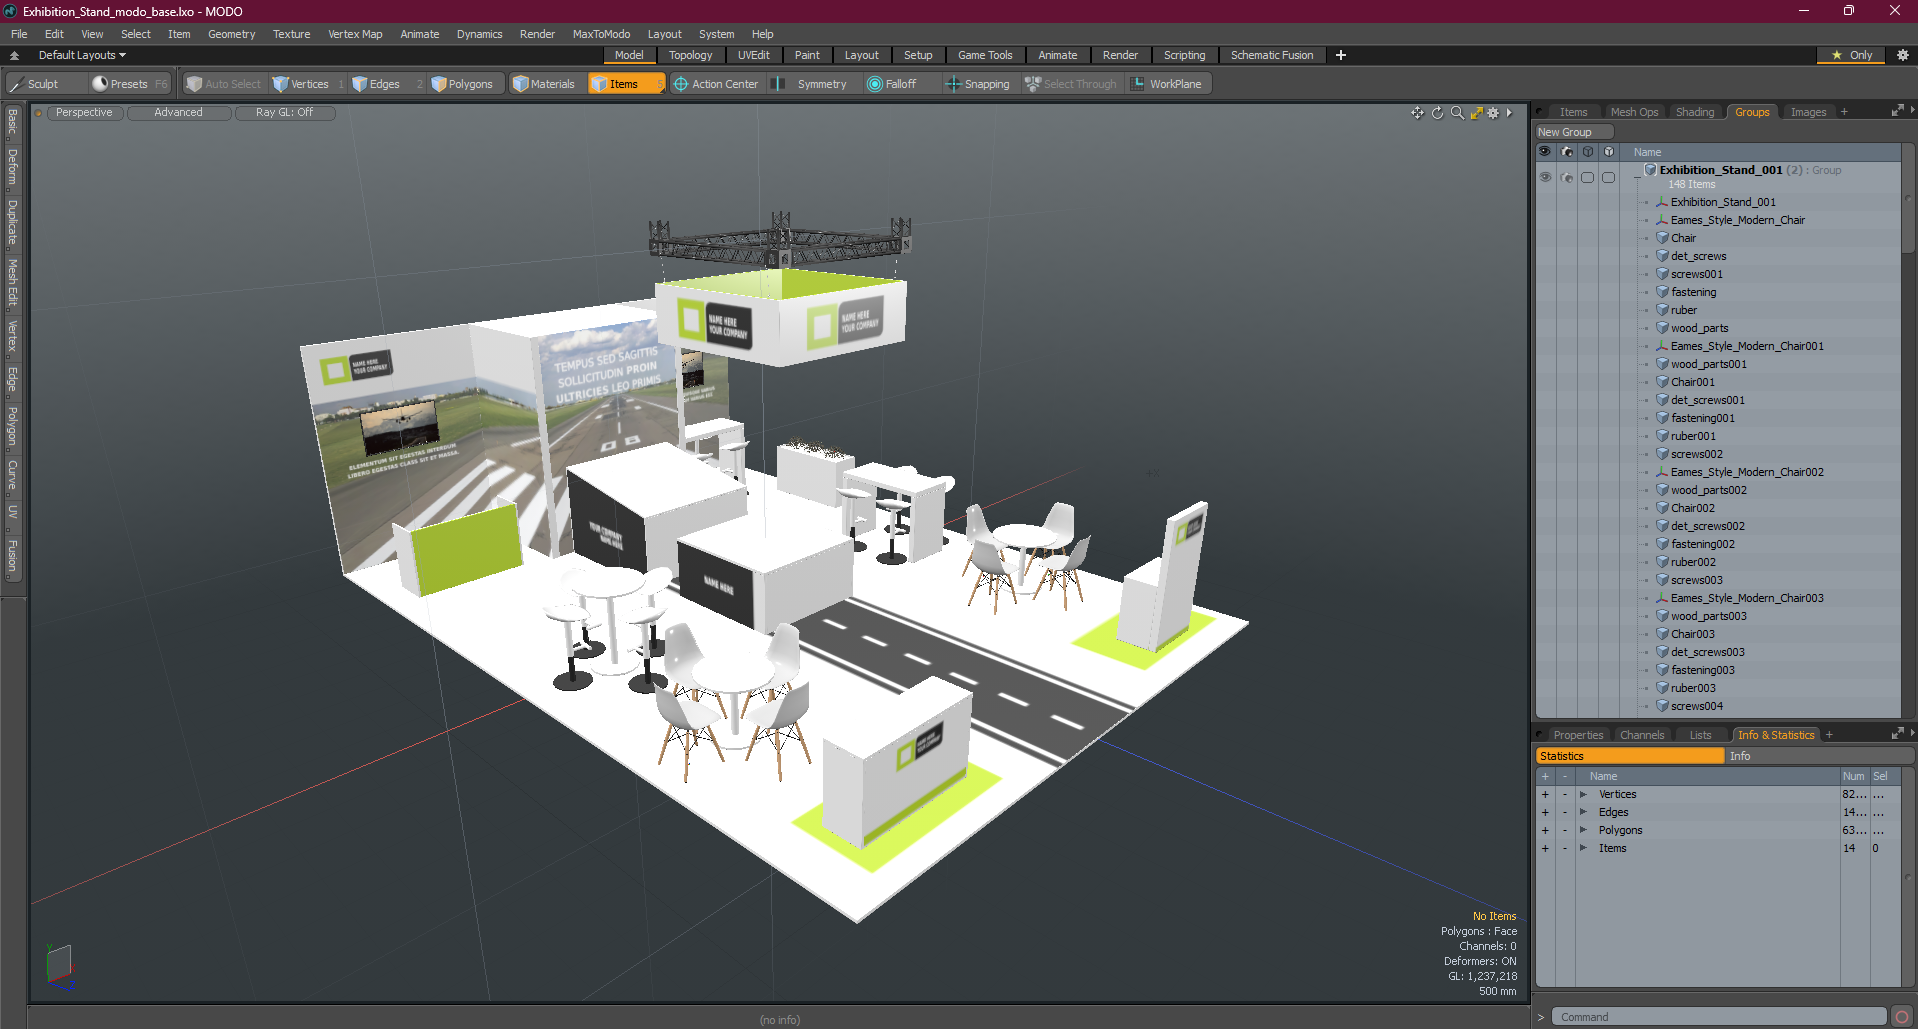1918x1029 pixels.
Task: Click Ray GL: Off button
Action: pos(284,113)
